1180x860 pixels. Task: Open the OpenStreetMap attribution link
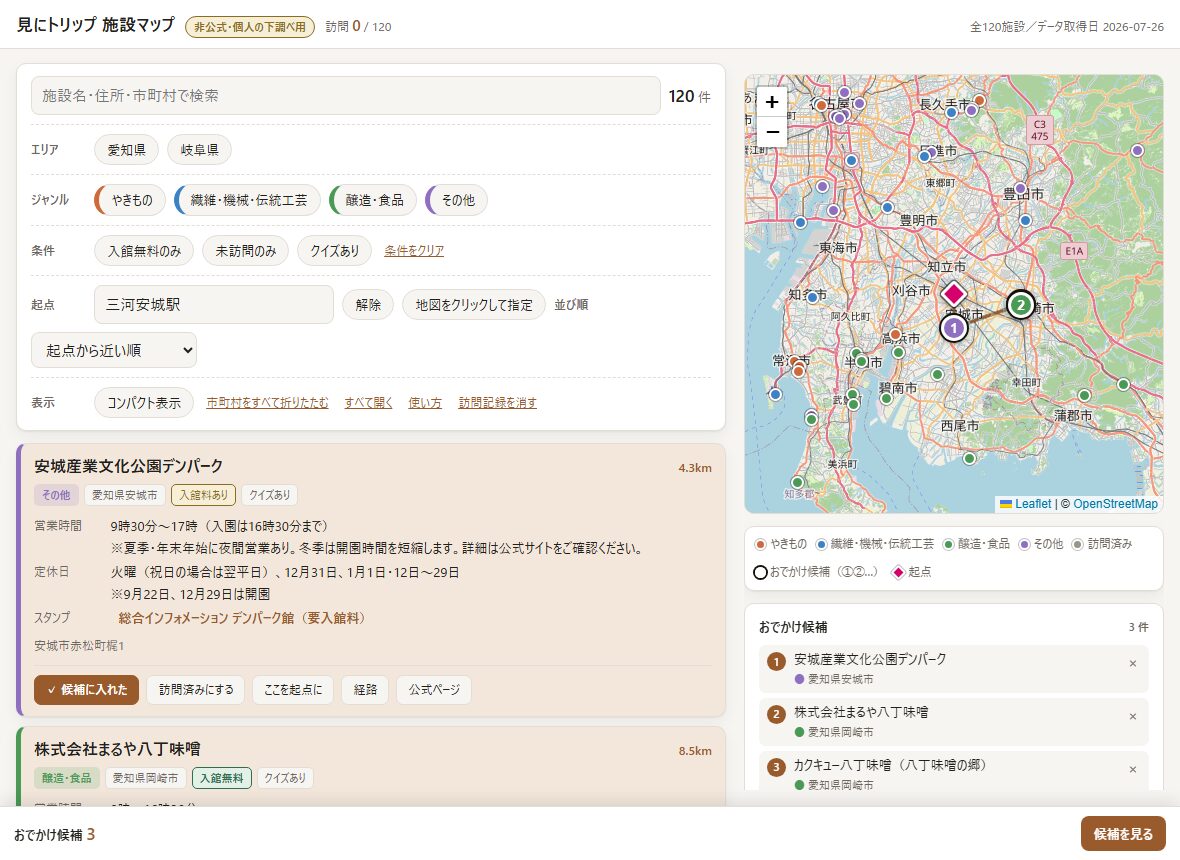point(1115,503)
